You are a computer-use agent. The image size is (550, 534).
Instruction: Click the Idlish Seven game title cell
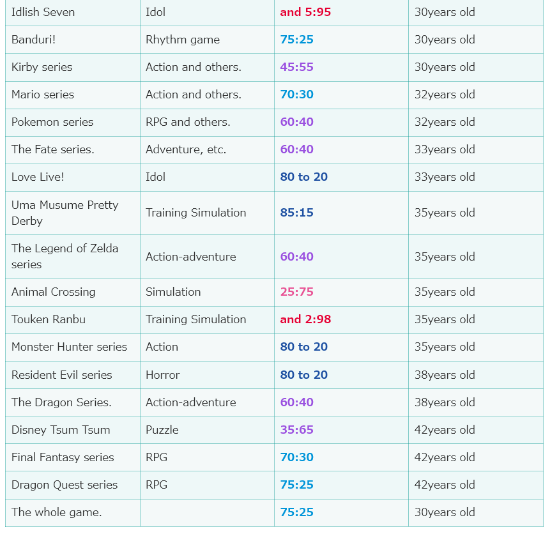click(x=73, y=12)
